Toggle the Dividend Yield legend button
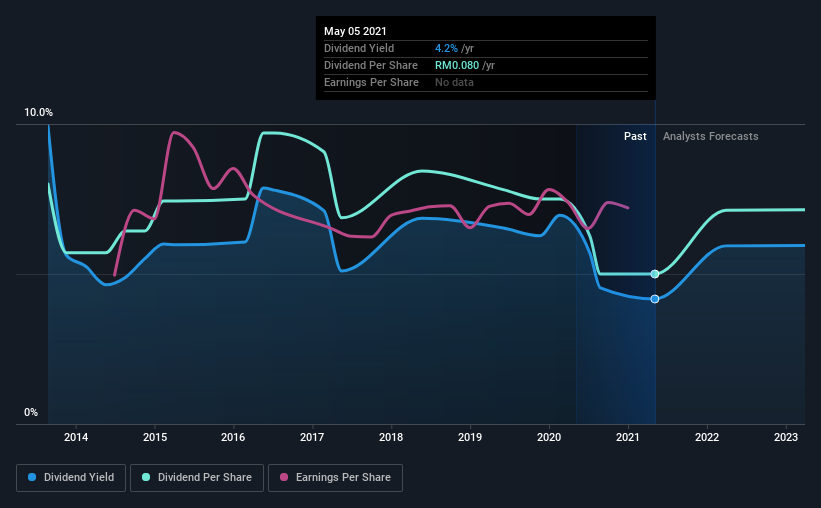 [71, 478]
